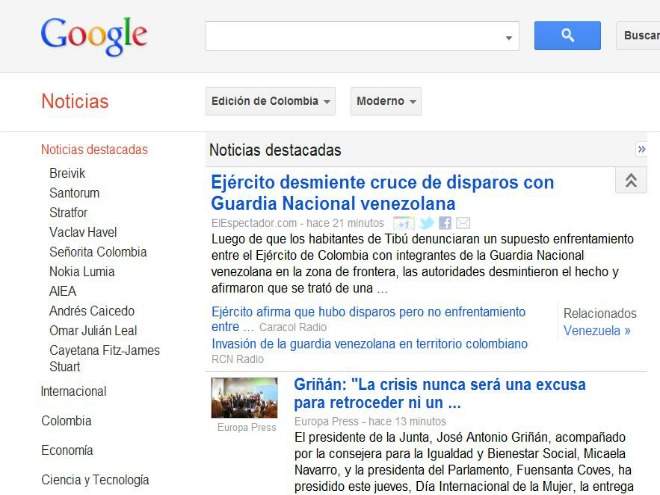
Task: Open the related Venezuela » link
Action: [597, 330]
